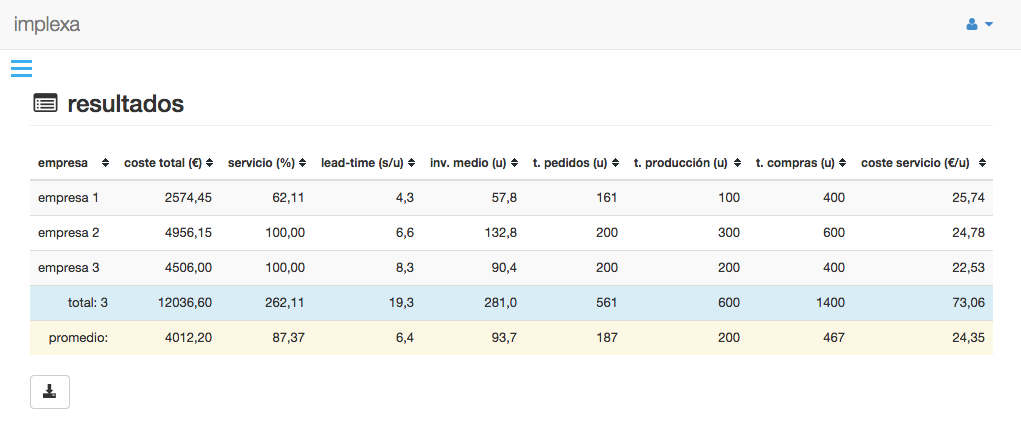Sort by inv. medio (u) column
Image resolution: width=1021 pixels, height=427 pixels.
tap(473, 162)
